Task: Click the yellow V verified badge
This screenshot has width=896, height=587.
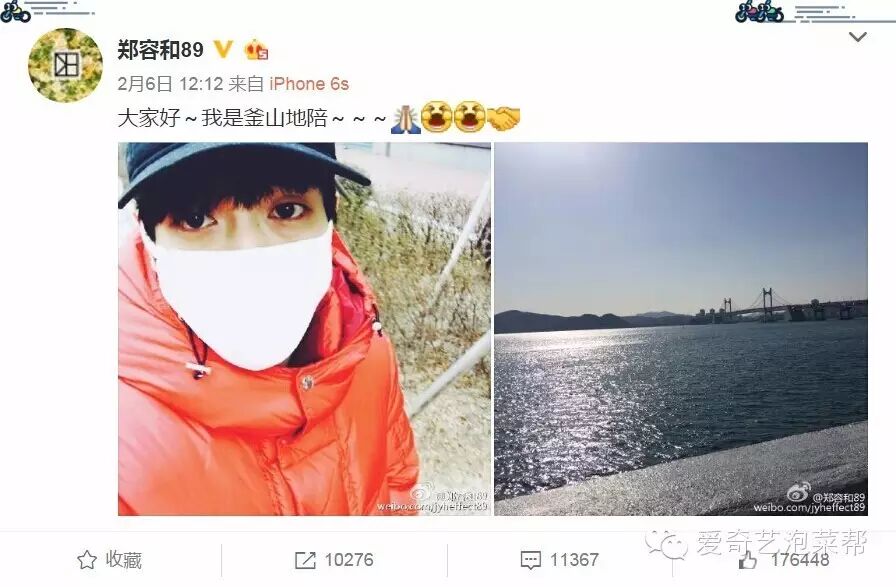Action: click(223, 50)
